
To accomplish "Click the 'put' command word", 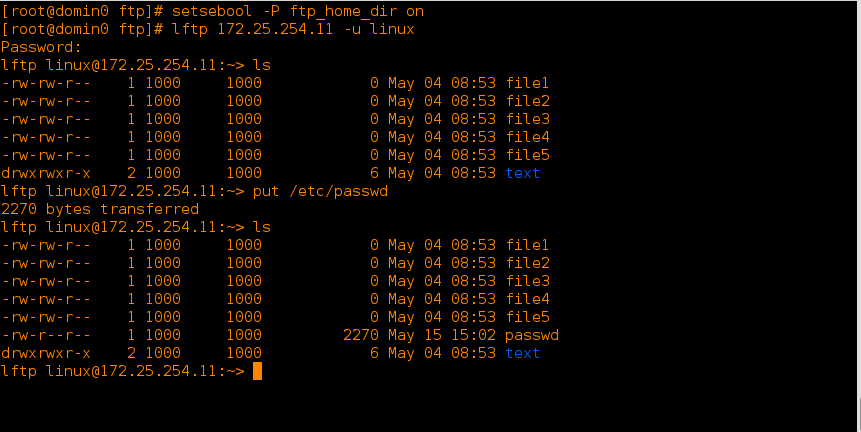I will 266,192.
